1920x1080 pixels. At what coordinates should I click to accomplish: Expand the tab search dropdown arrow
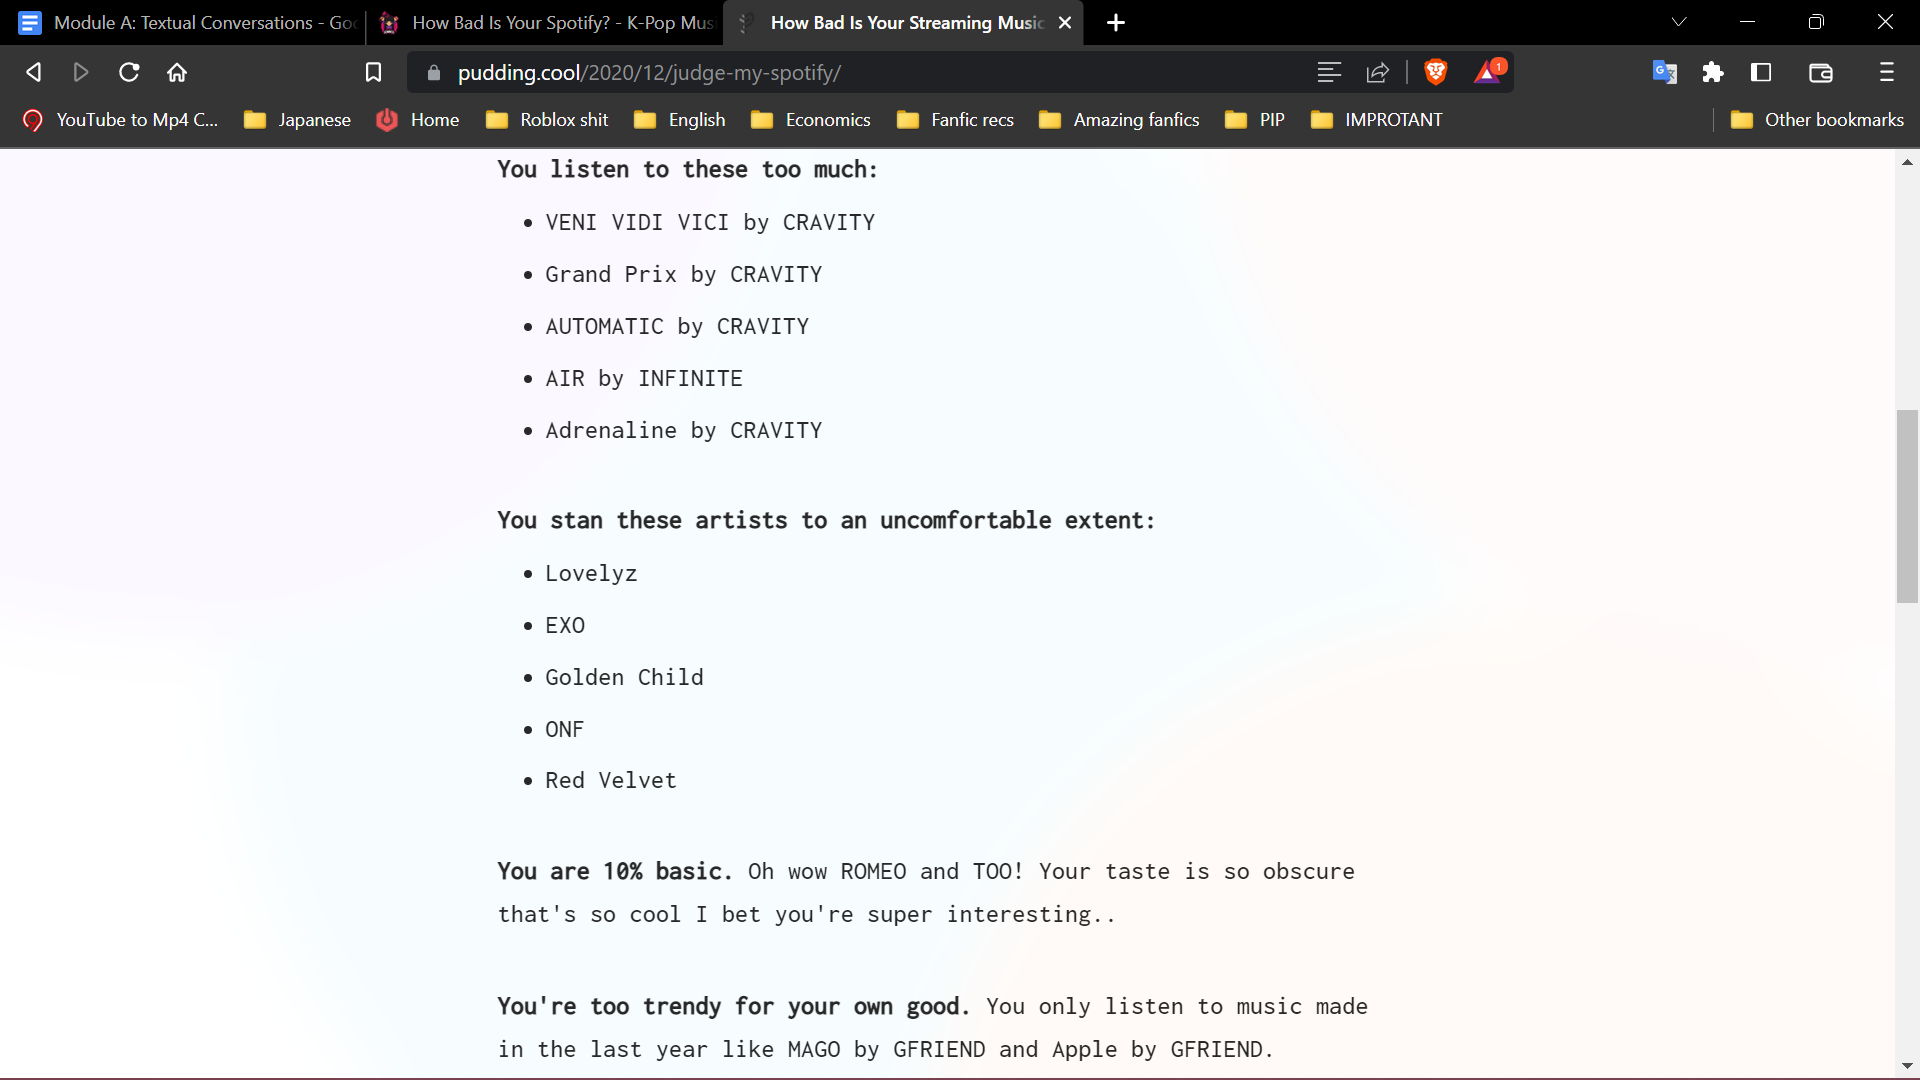tap(1679, 22)
